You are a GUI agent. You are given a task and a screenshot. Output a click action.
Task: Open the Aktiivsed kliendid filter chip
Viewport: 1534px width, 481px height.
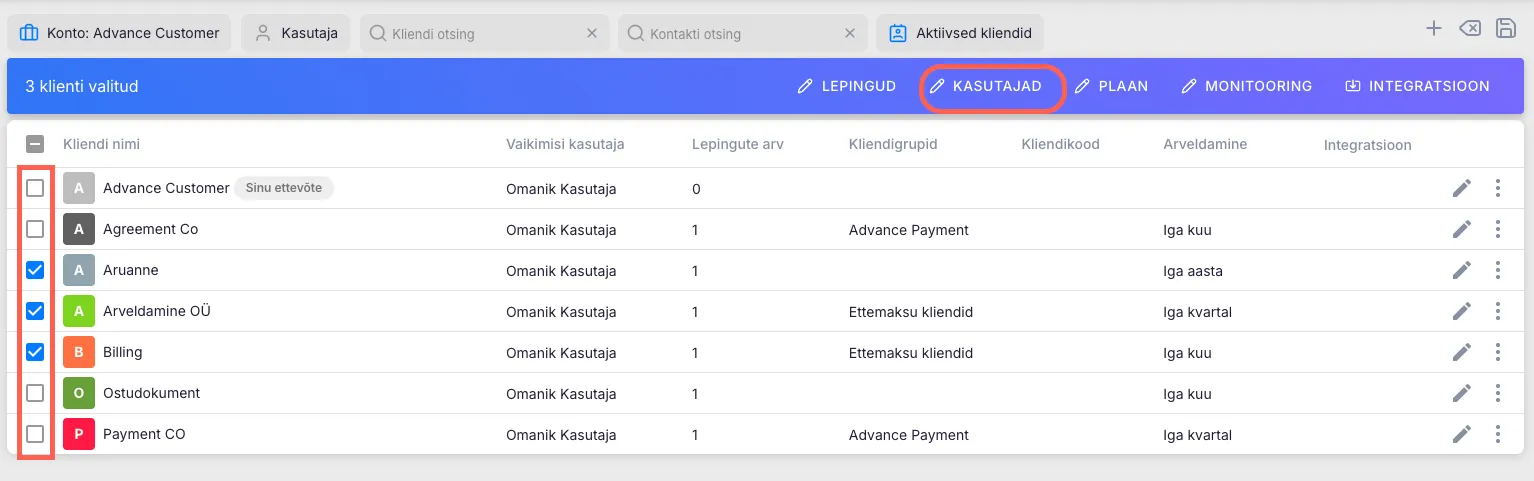[961, 33]
